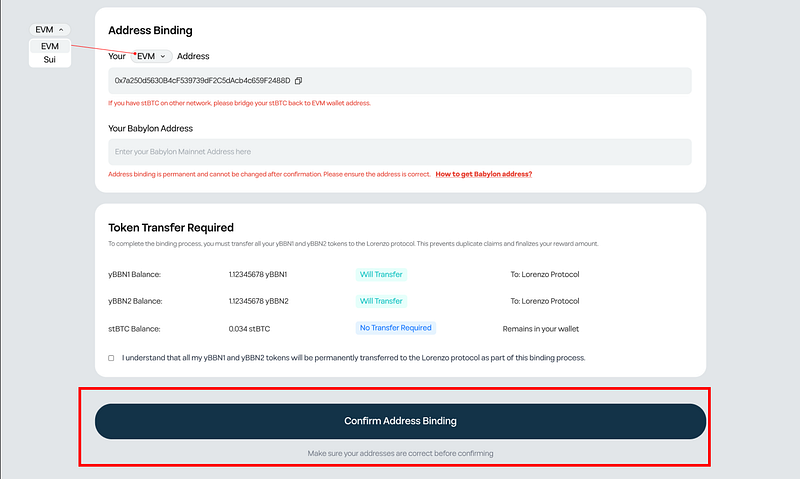800x479 pixels.
Task: Copy the EVM wallet address icon
Action: coord(298,81)
